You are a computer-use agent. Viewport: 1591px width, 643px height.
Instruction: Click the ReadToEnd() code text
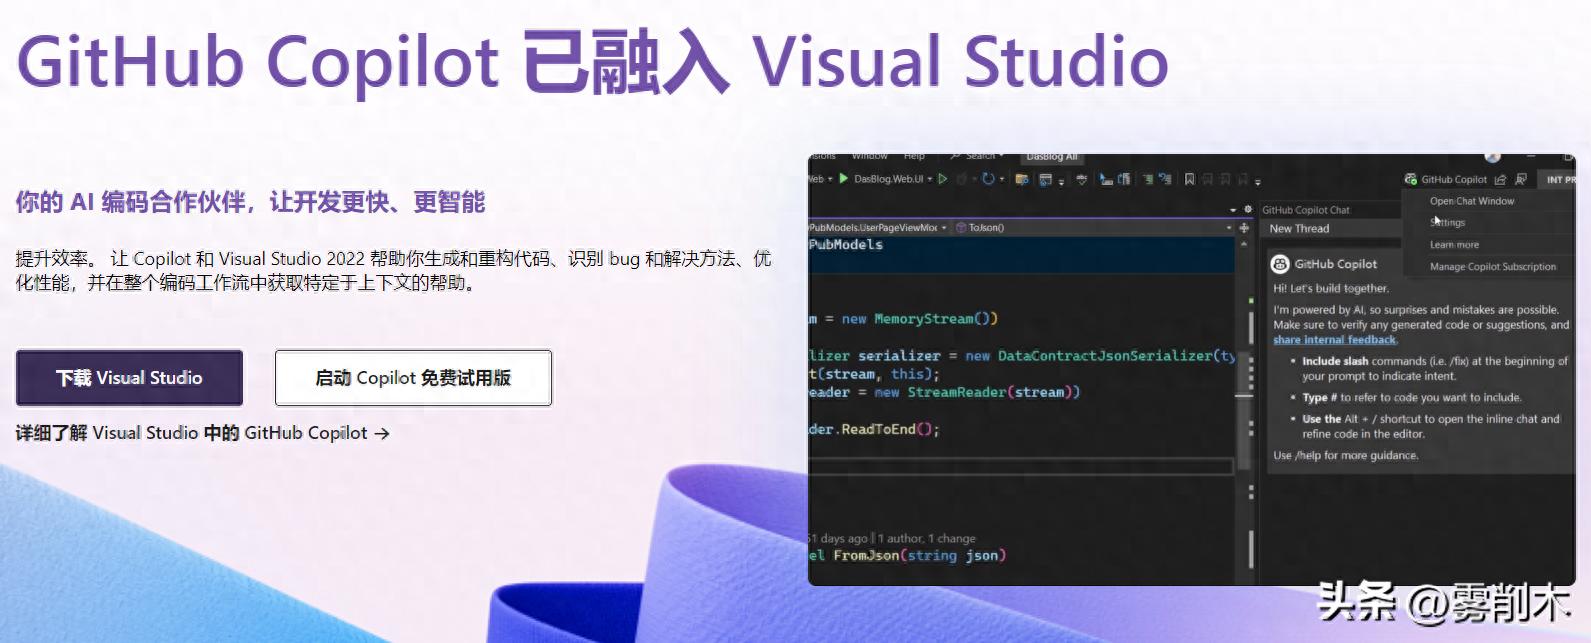coord(890,429)
